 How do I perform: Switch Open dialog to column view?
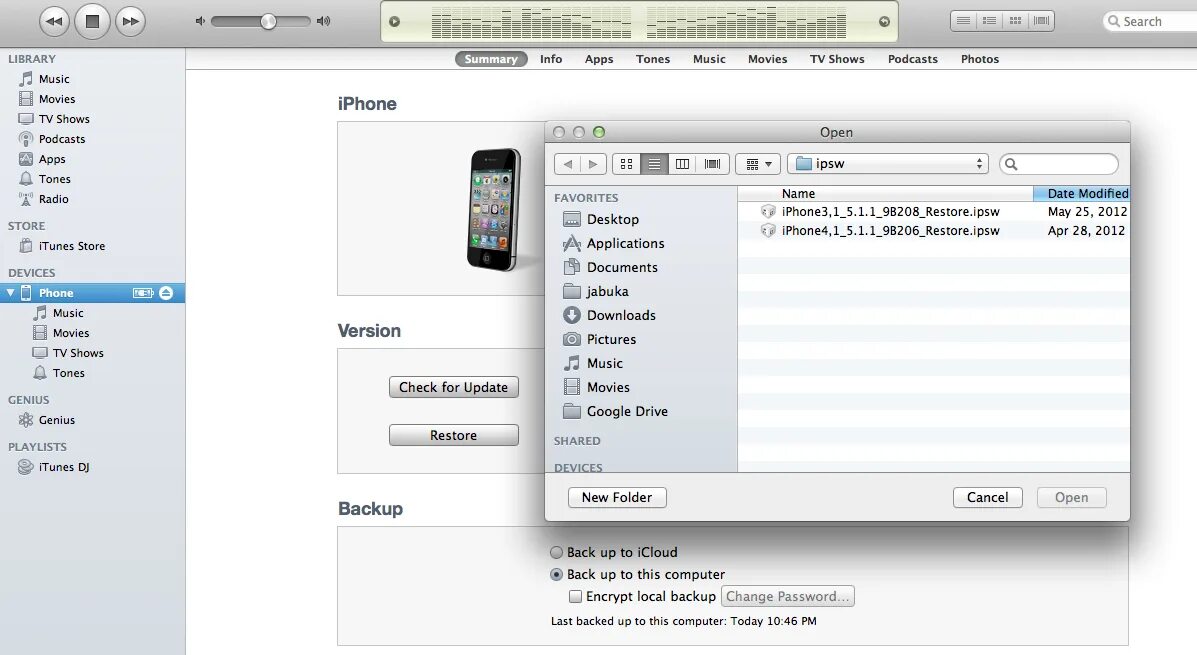click(682, 163)
